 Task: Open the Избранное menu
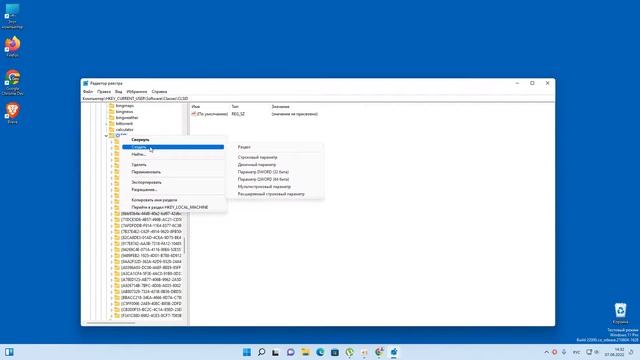[137, 92]
